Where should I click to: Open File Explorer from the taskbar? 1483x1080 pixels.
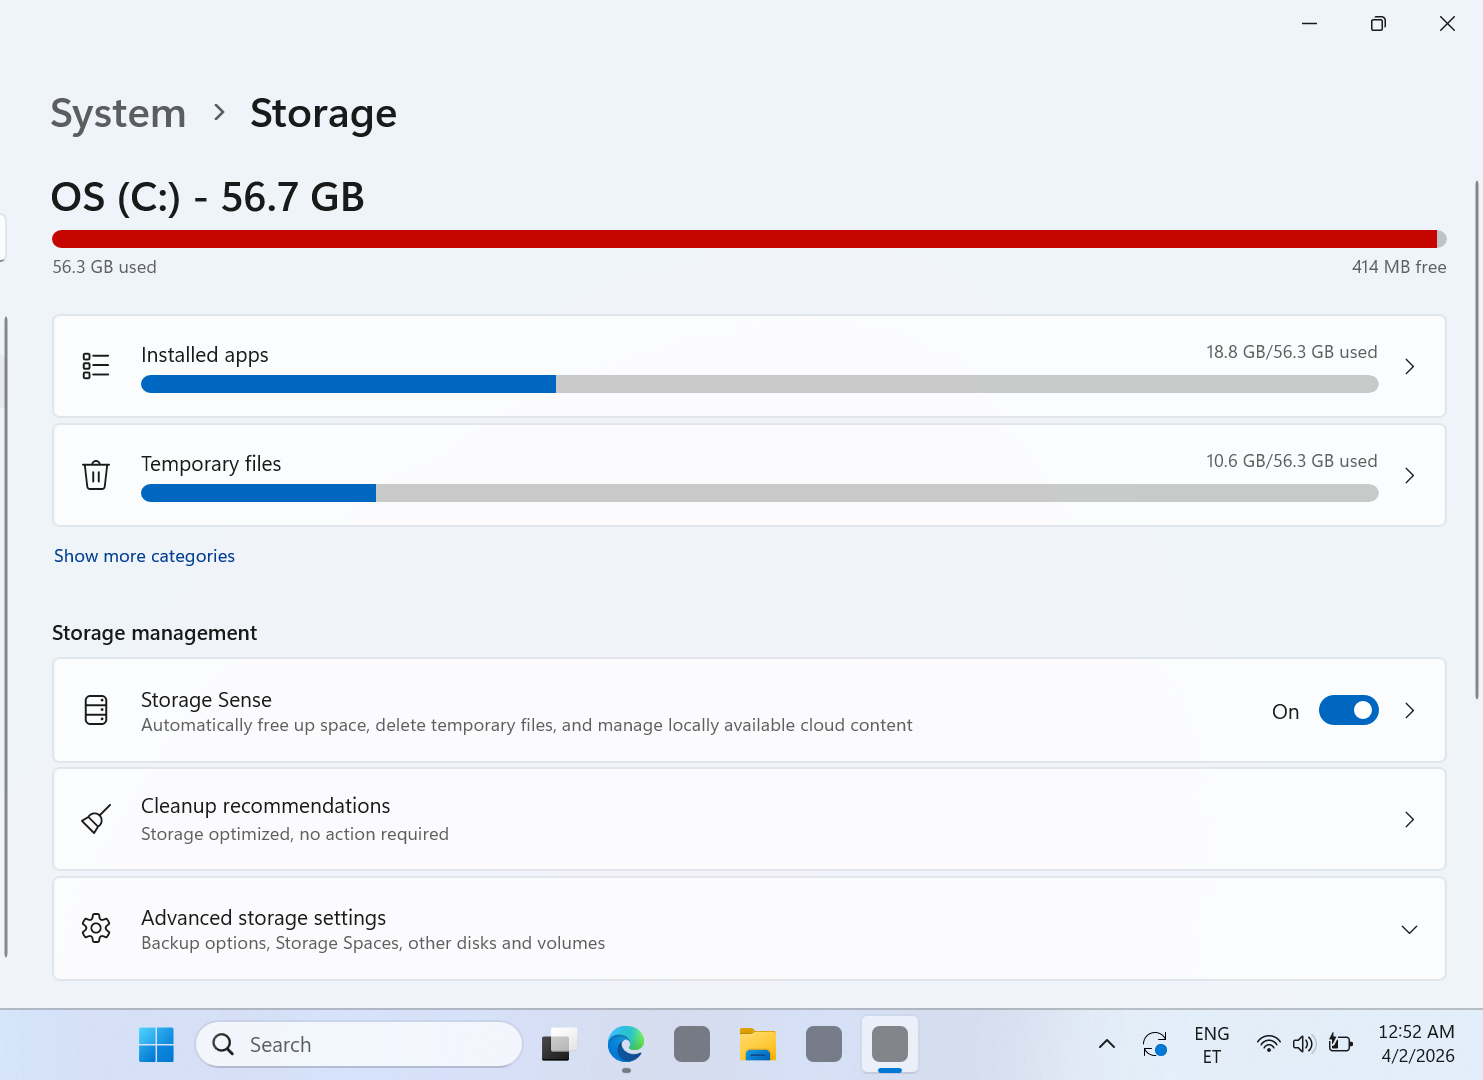(x=757, y=1043)
